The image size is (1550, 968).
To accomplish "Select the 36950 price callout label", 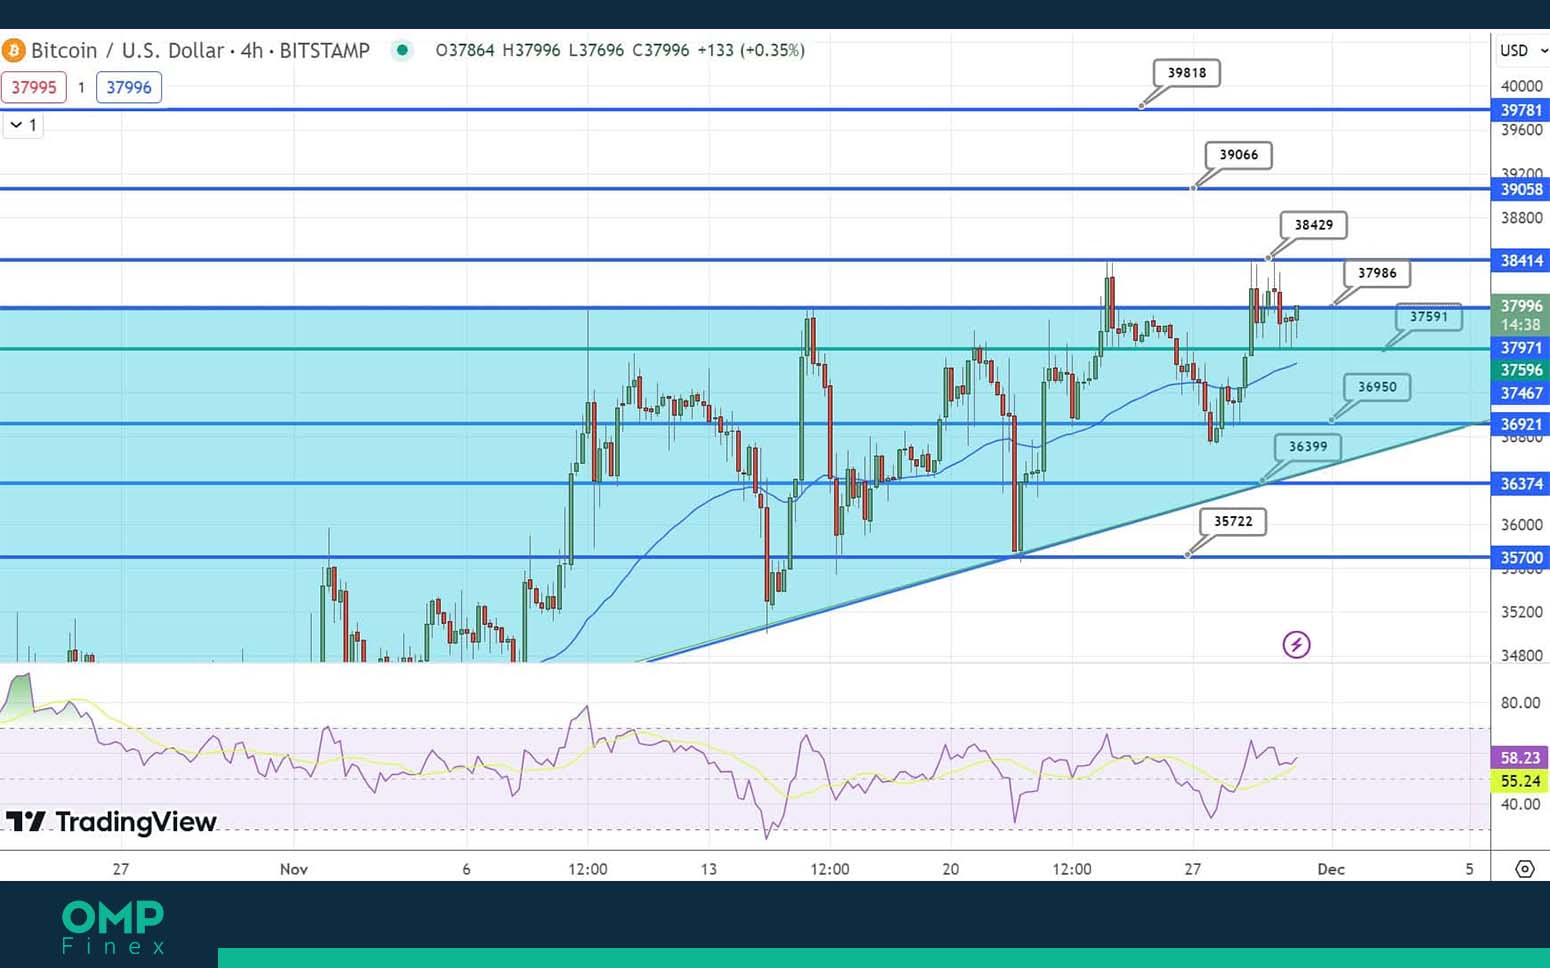I will point(1377,387).
